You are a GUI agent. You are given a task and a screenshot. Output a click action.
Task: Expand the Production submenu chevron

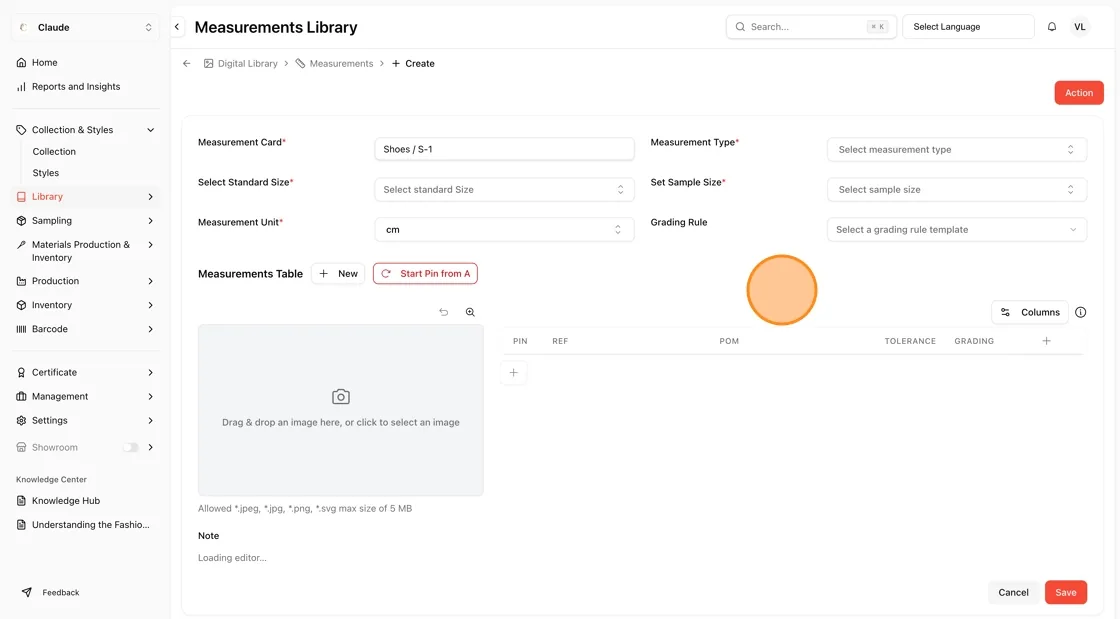point(151,281)
